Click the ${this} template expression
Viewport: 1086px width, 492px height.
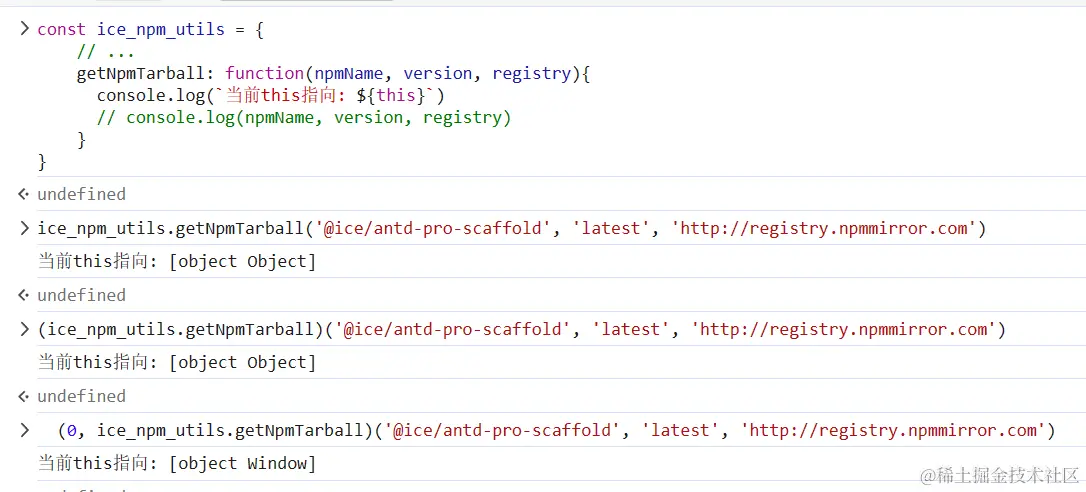click(390, 96)
